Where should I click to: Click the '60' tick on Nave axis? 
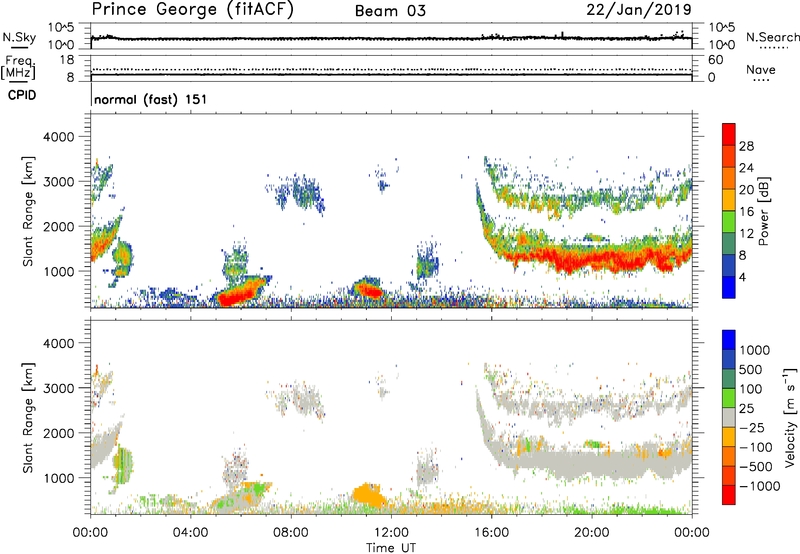coord(715,60)
